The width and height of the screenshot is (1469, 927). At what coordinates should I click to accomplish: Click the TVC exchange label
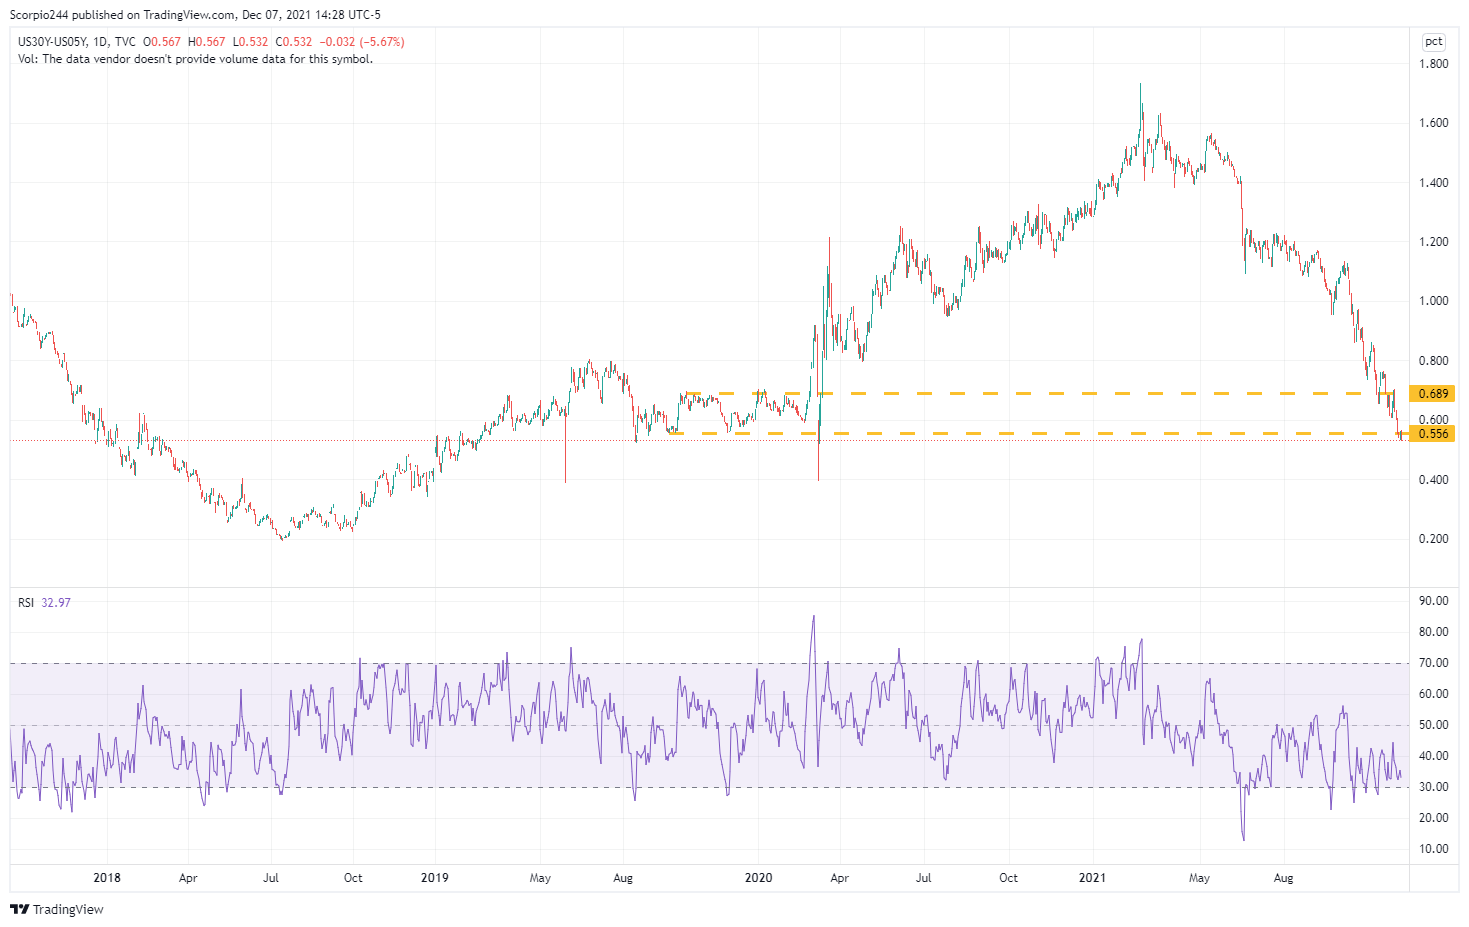click(125, 42)
